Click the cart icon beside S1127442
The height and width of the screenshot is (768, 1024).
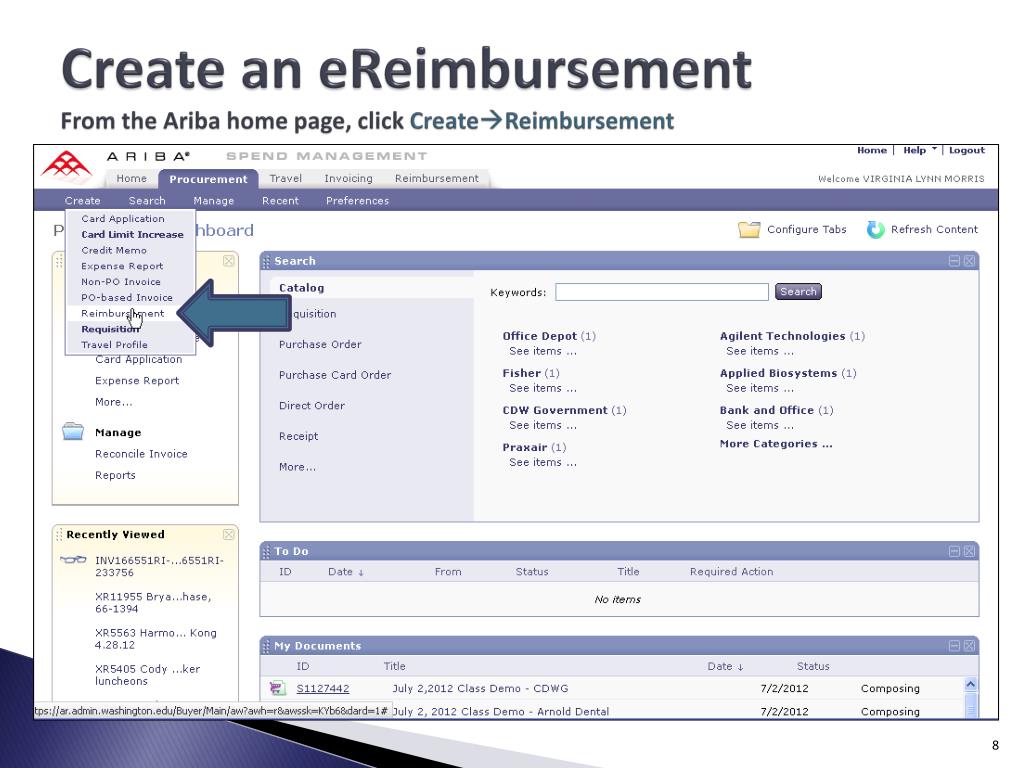tap(278, 688)
